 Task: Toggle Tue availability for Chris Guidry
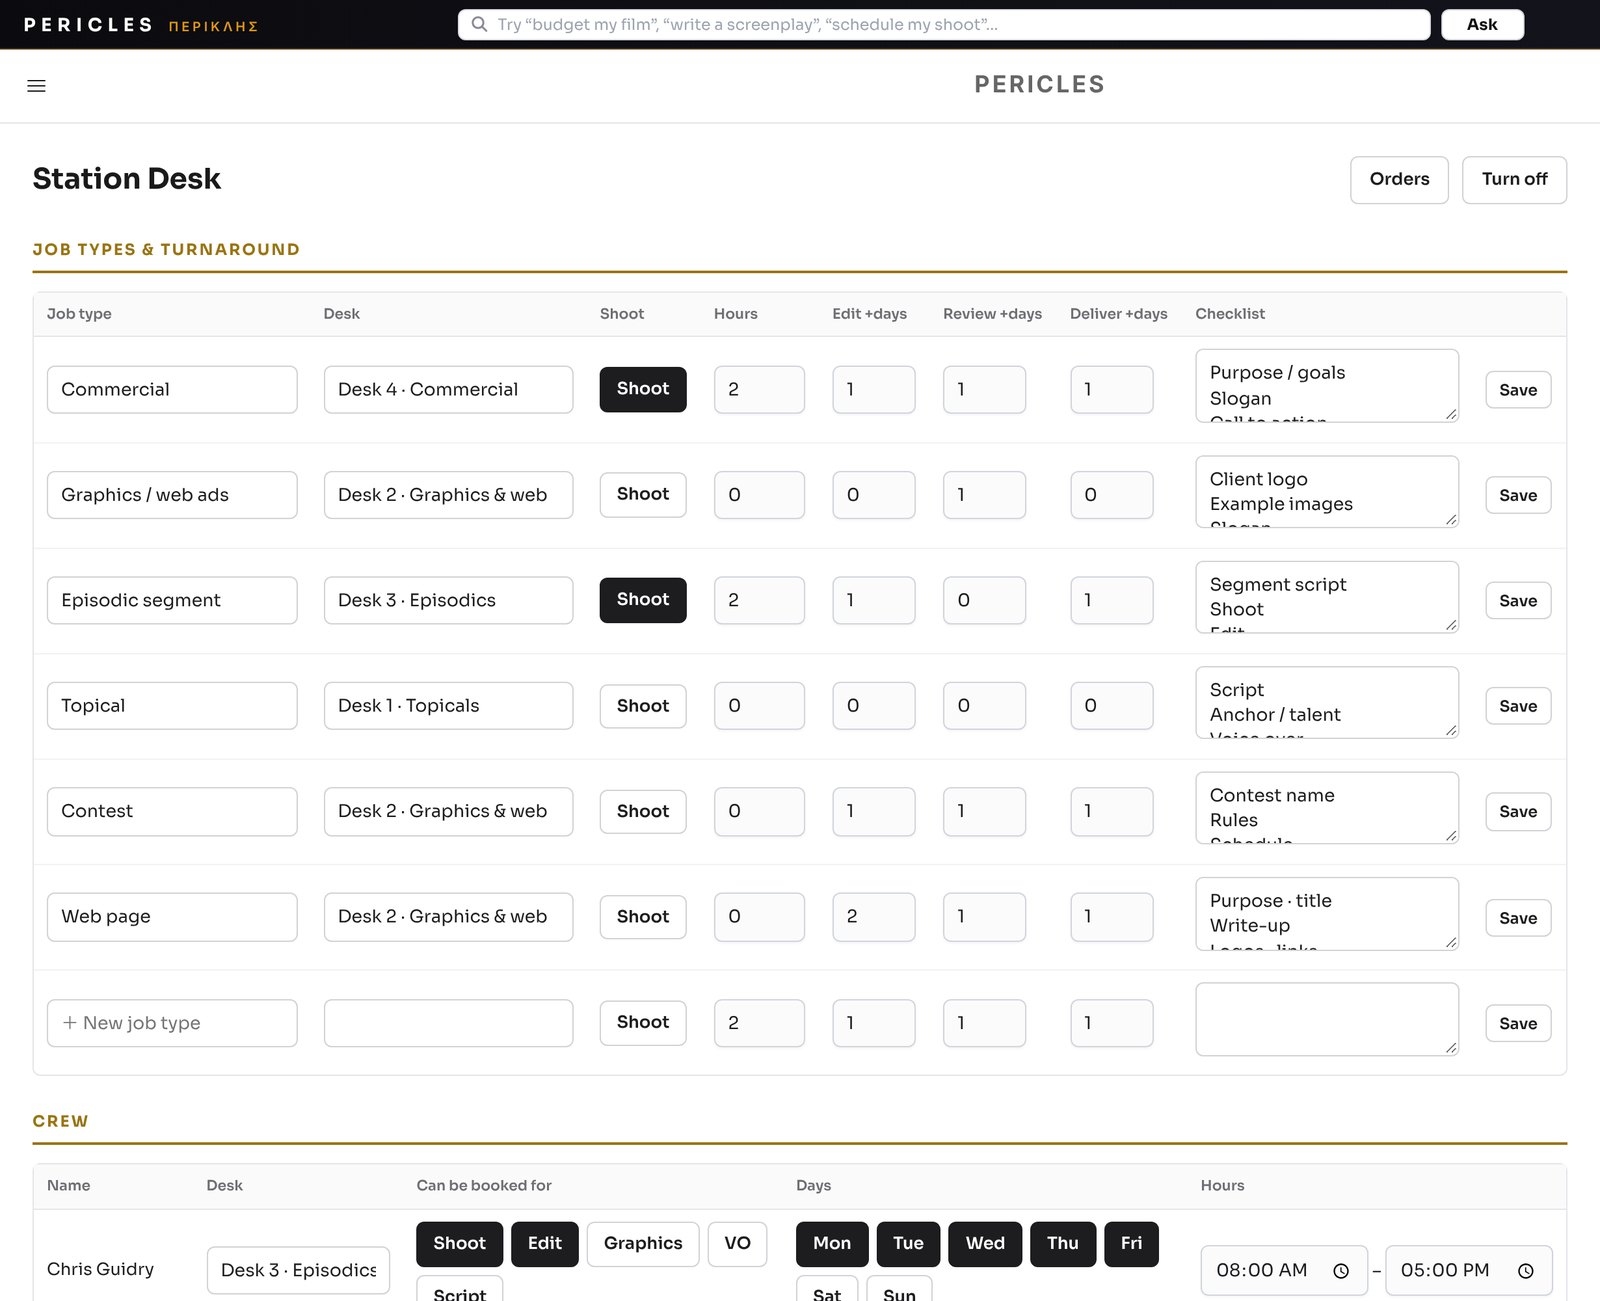pos(908,1244)
